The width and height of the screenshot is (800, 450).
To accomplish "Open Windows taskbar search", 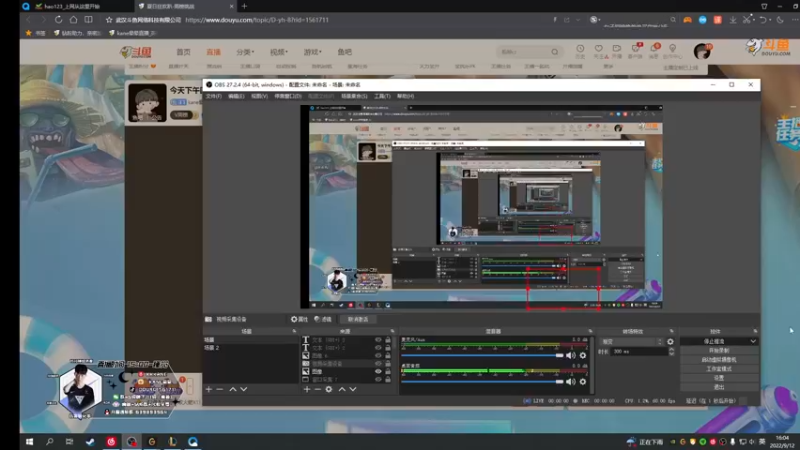I will tap(49, 442).
